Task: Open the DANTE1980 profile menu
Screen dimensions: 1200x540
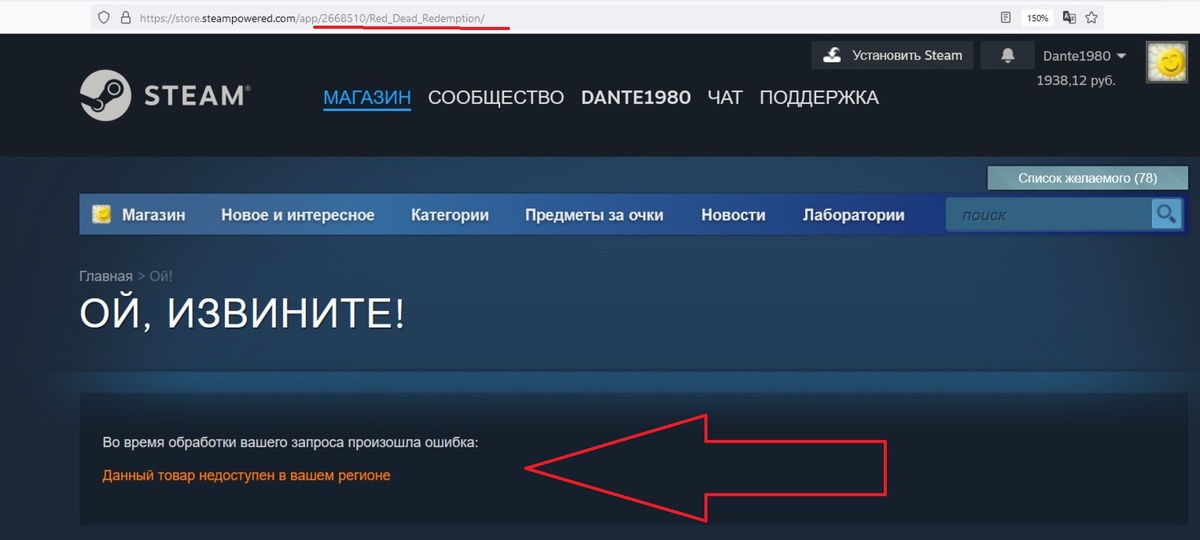Action: [636, 98]
